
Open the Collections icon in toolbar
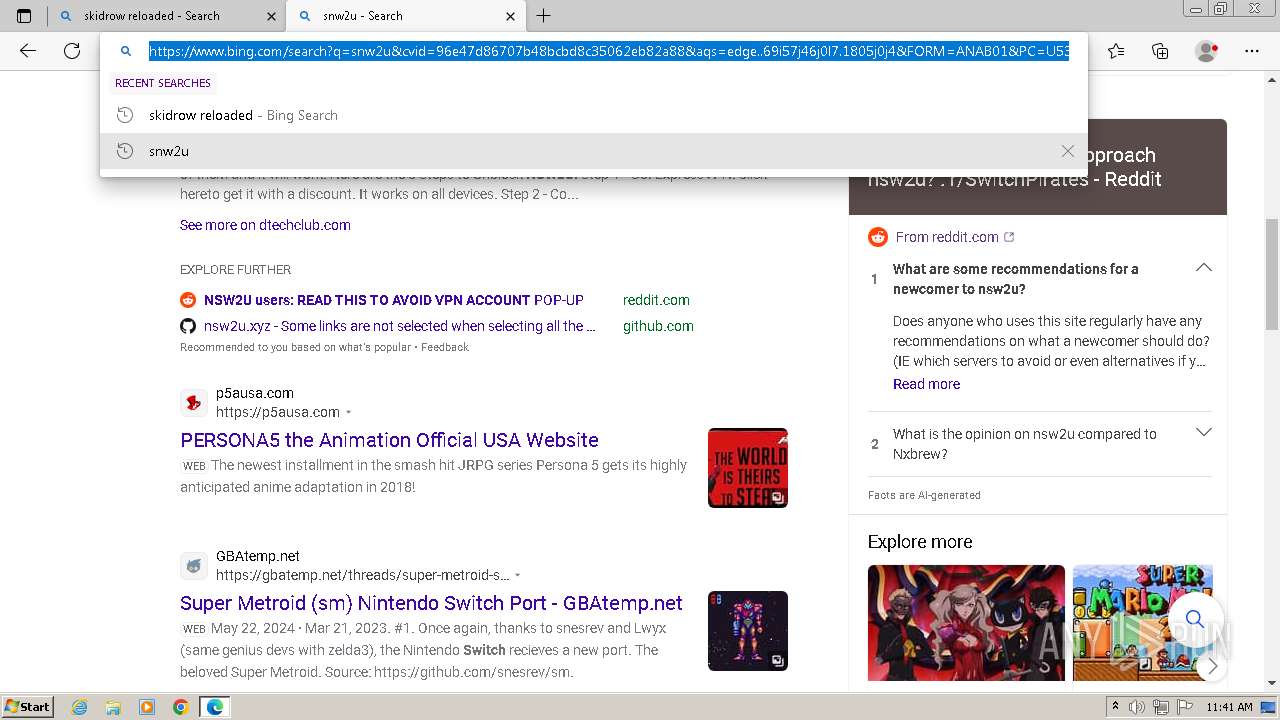click(1160, 51)
